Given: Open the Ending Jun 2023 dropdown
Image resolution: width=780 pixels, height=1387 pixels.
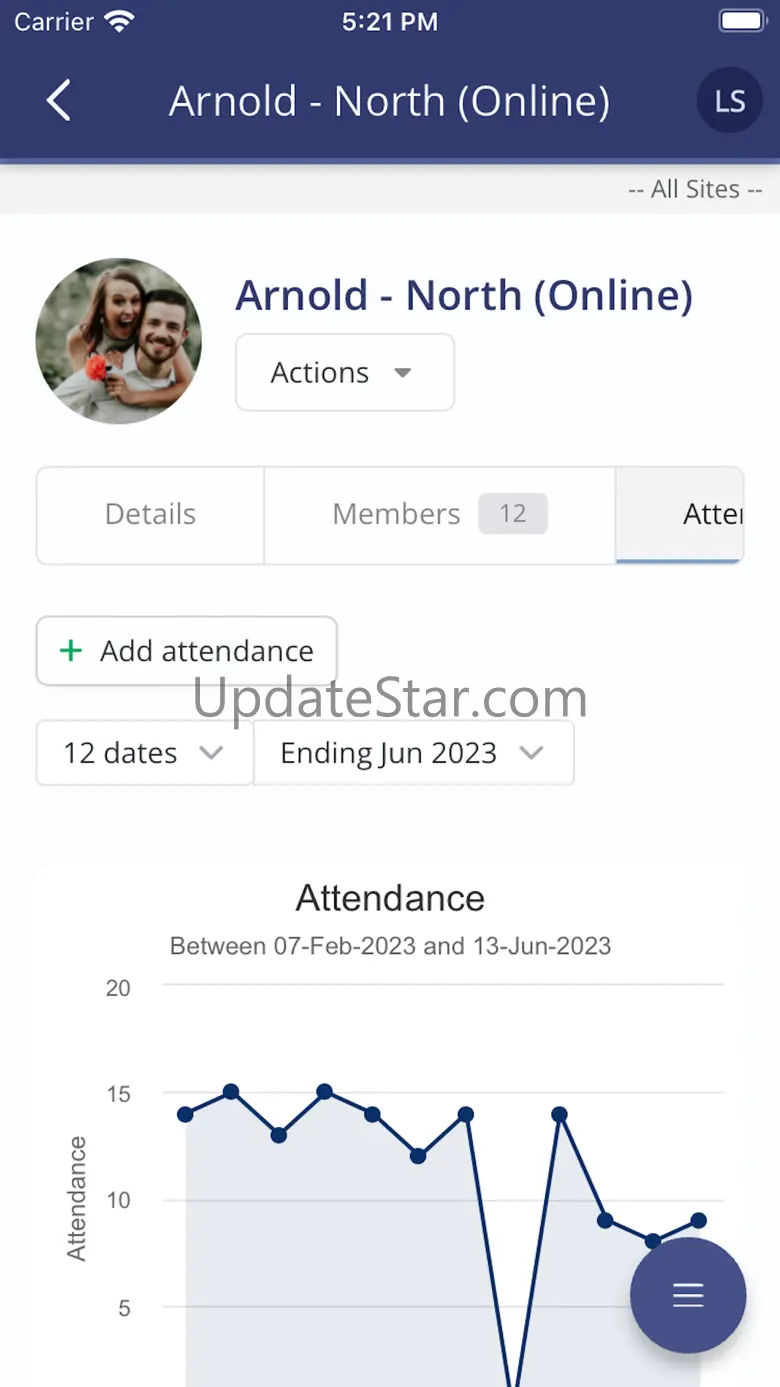Looking at the screenshot, I should coord(413,753).
